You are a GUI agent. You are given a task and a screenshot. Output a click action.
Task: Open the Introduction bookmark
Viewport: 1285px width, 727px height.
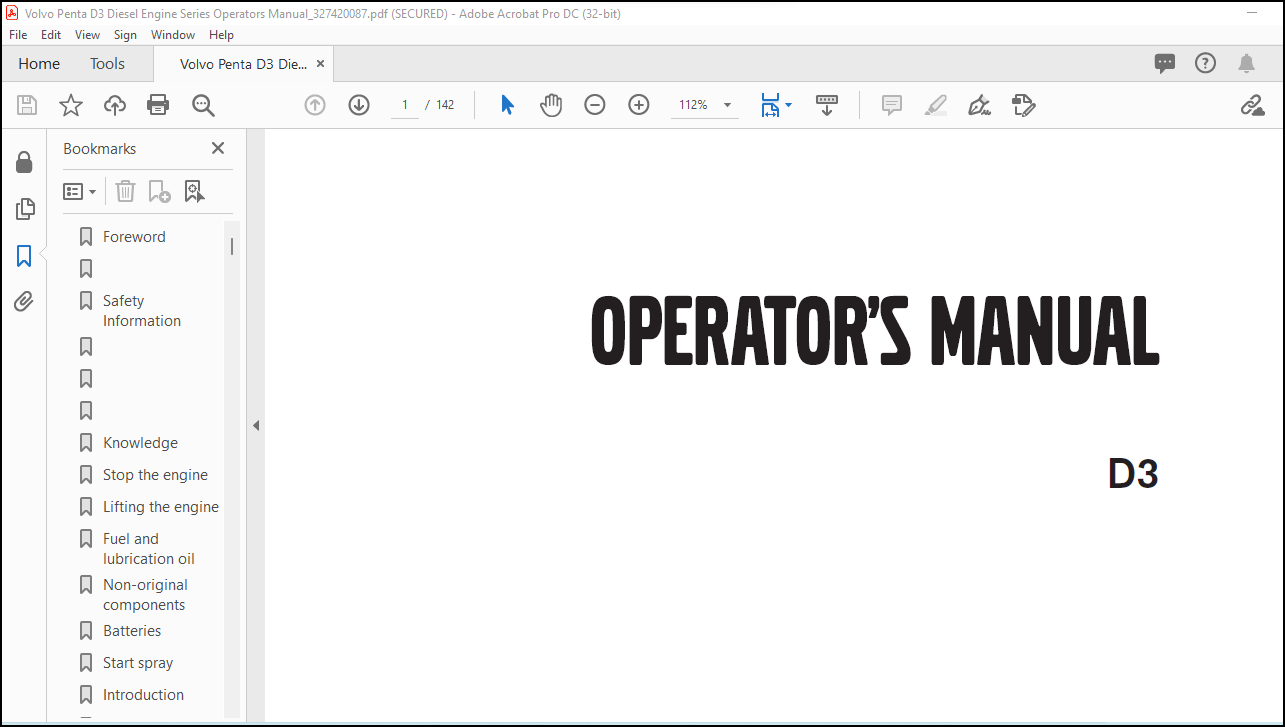click(x=143, y=695)
